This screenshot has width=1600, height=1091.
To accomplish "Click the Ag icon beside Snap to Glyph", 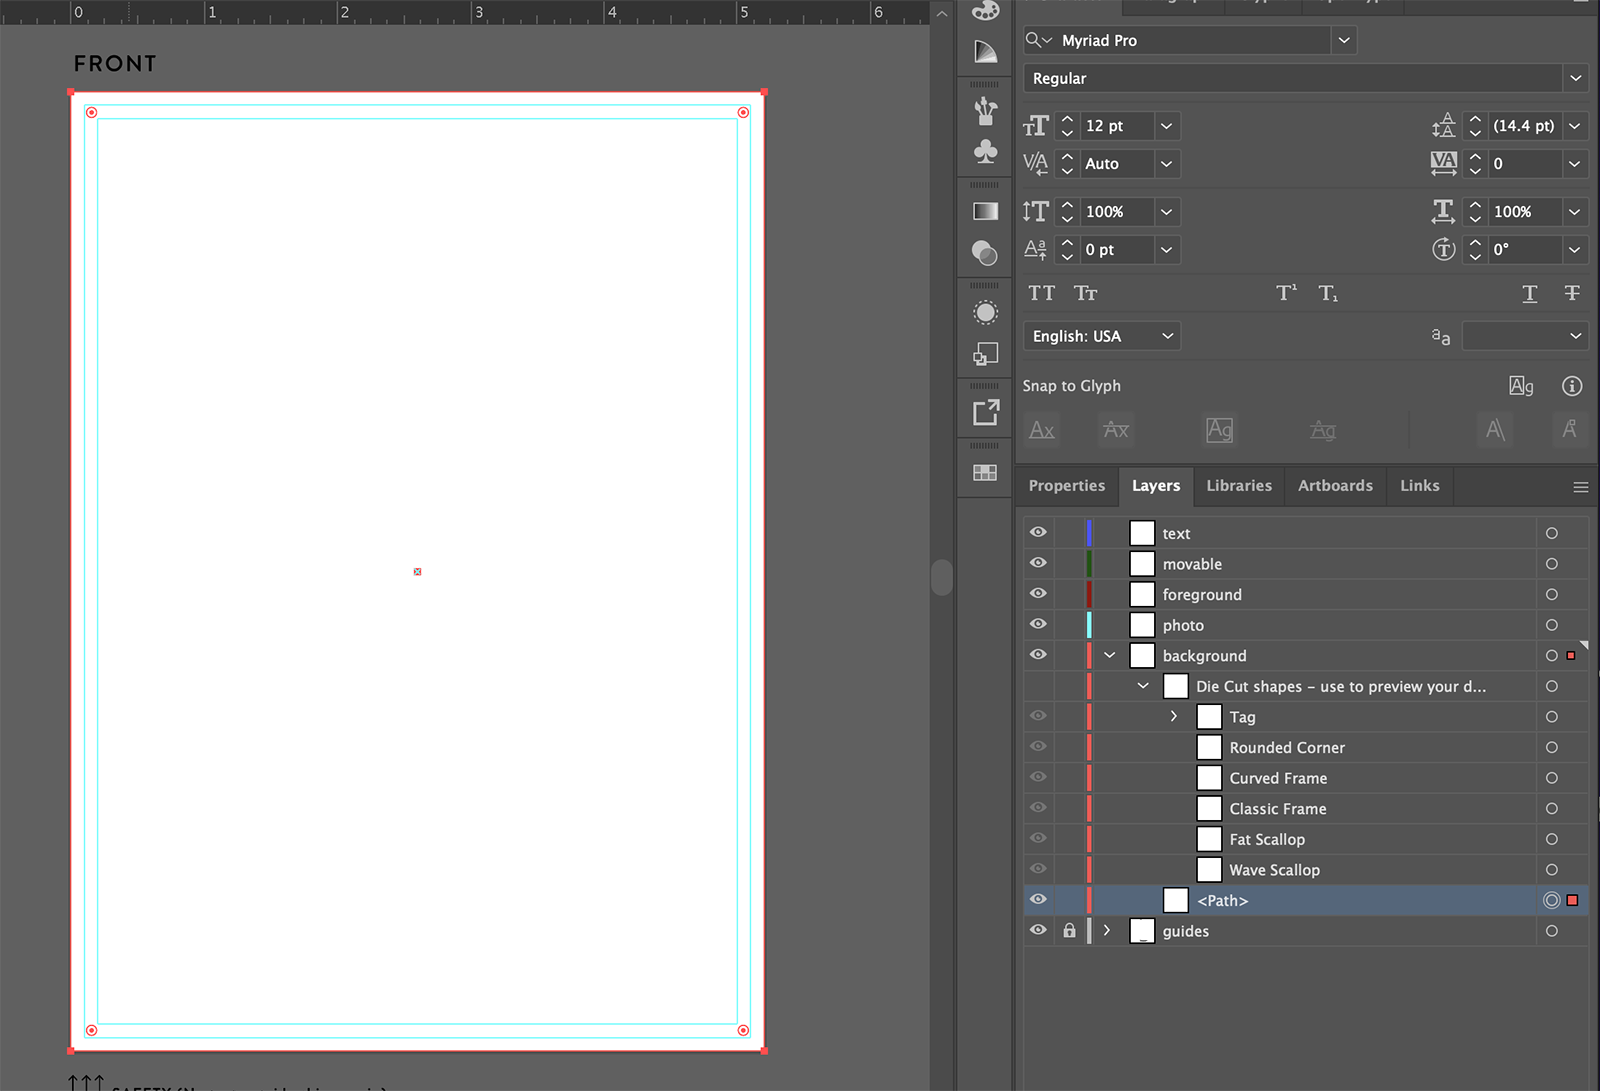I will (1521, 386).
